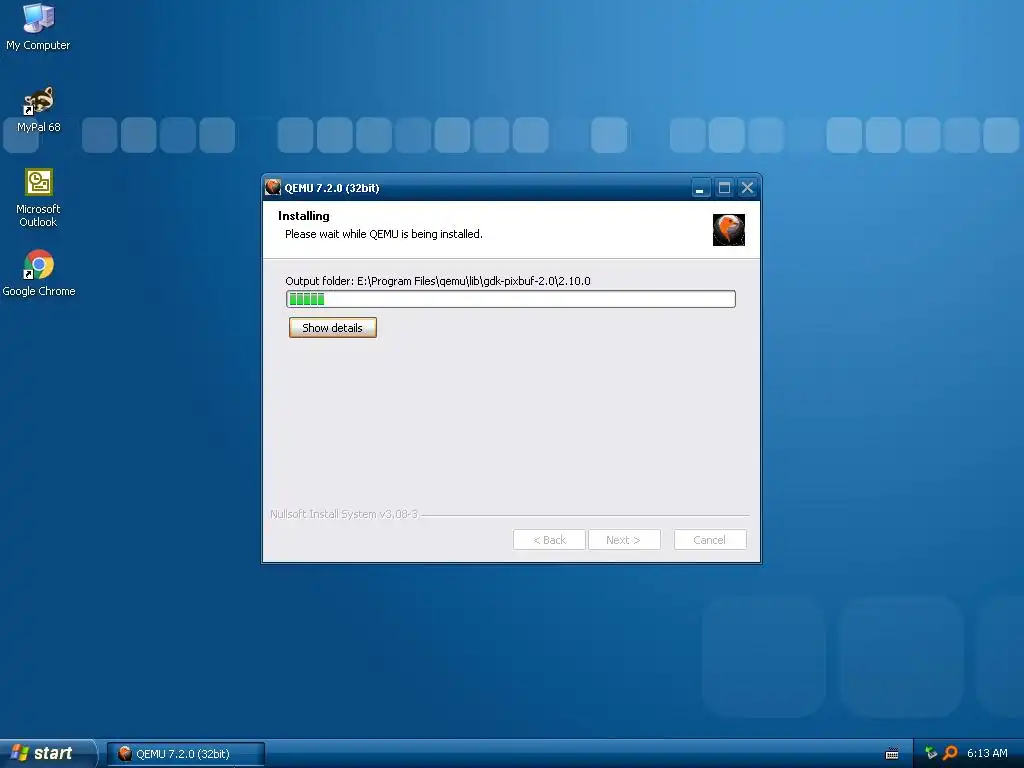Click the disabled Back button
This screenshot has width=1024, height=768.
coord(549,540)
